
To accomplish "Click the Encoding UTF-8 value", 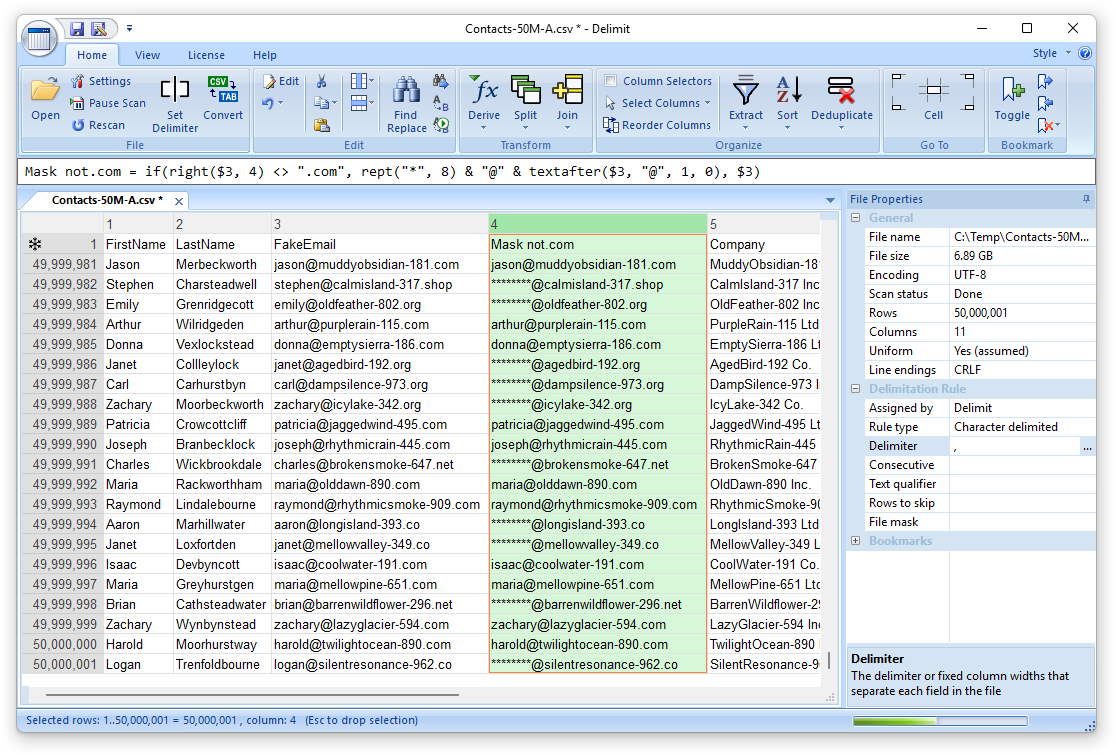I will (x=1022, y=275).
